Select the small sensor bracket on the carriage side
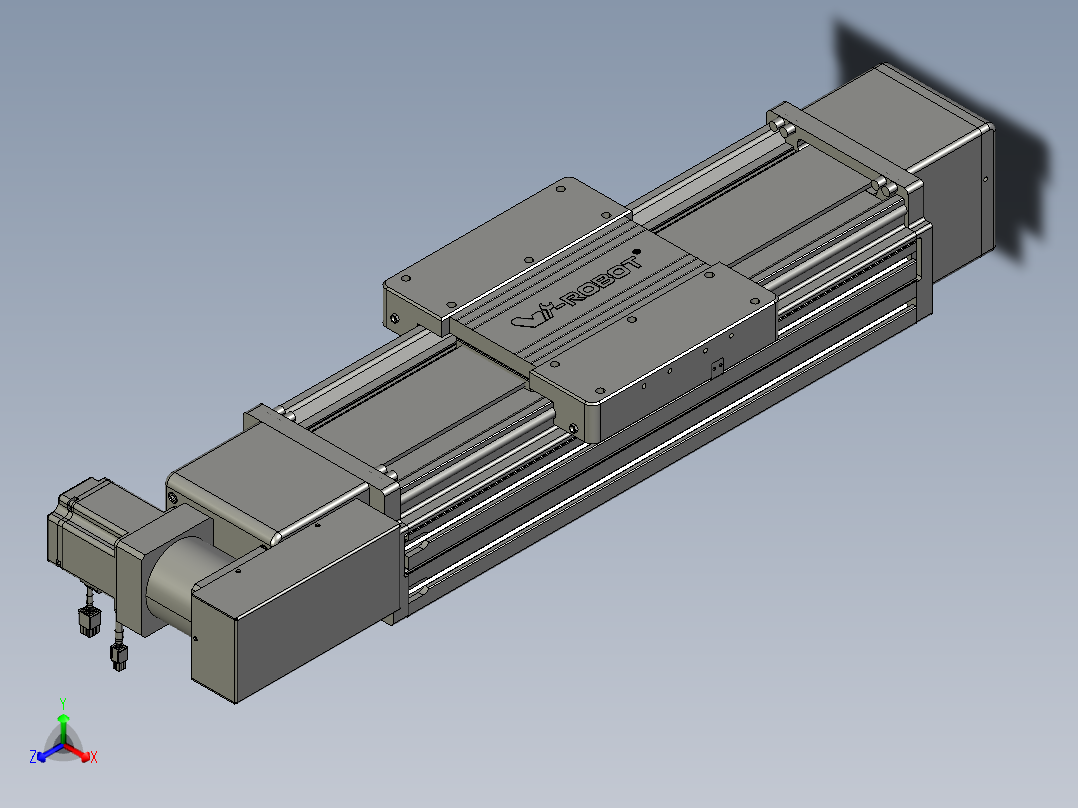This screenshot has height=808, width=1078. pos(717,369)
